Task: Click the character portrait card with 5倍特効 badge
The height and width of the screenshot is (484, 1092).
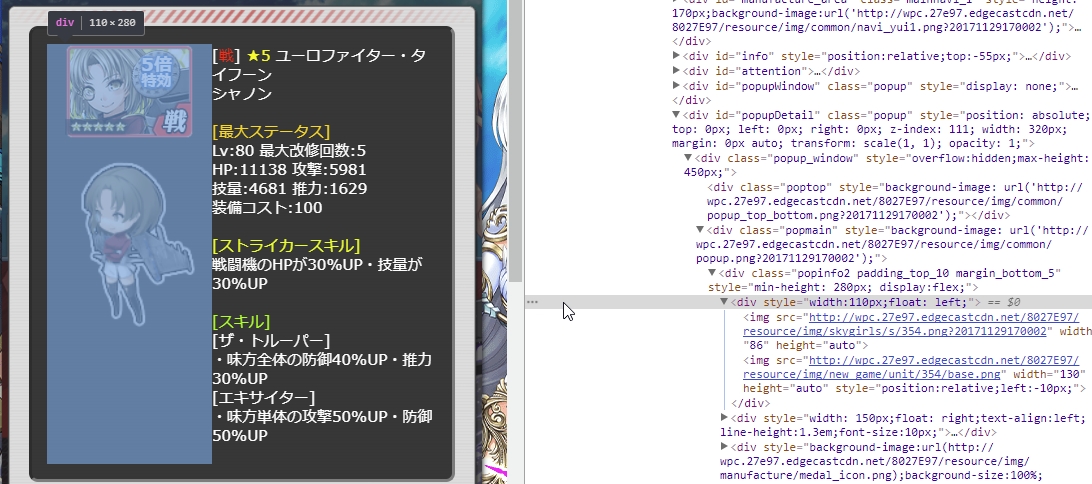Action: click(x=130, y=92)
